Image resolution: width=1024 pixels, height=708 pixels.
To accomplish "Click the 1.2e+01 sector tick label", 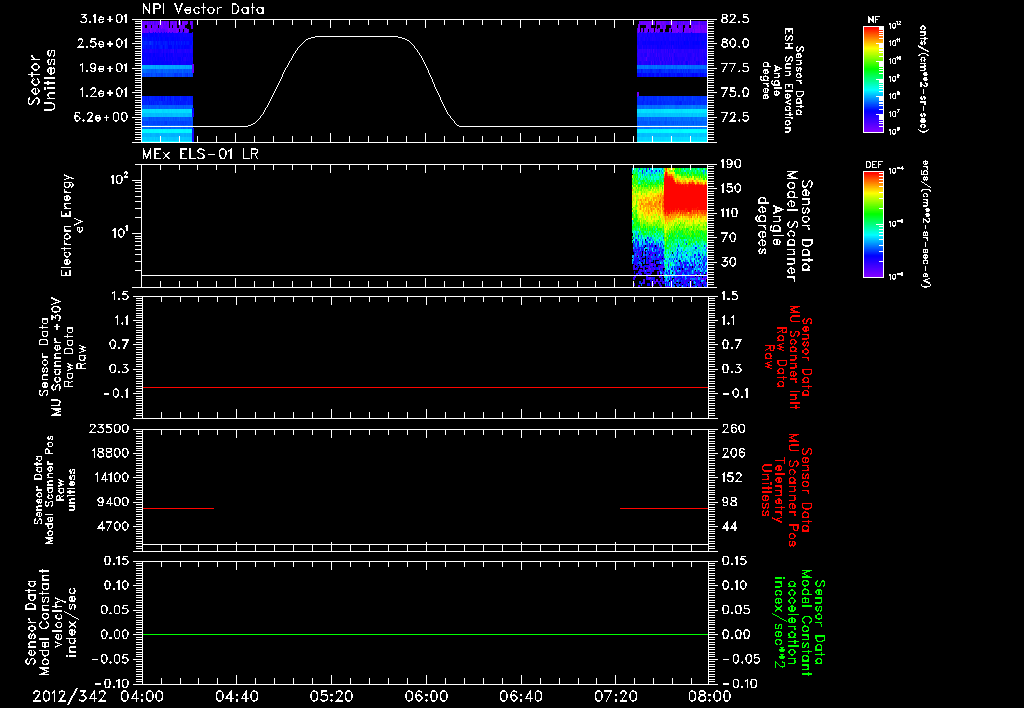I will [x=106, y=93].
